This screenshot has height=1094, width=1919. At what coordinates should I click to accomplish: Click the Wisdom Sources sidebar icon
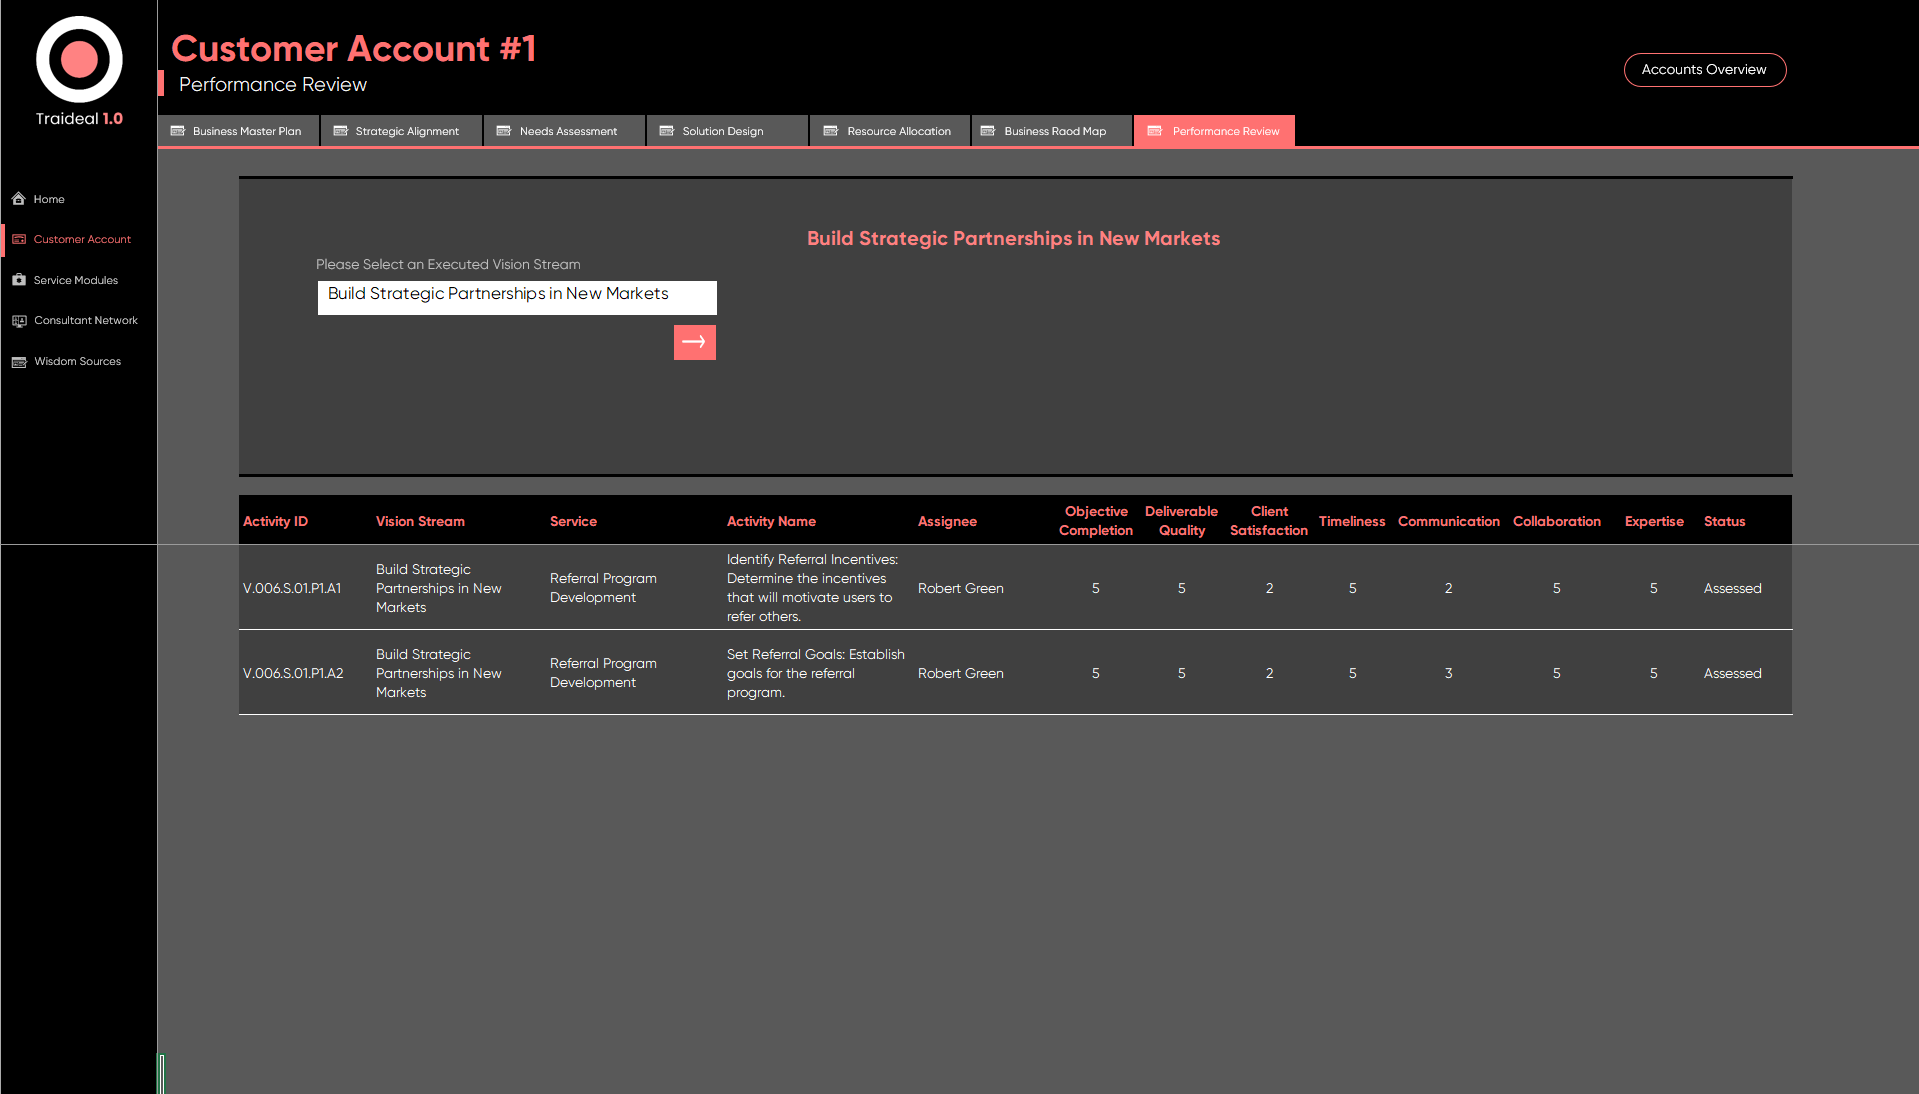coord(19,362)
